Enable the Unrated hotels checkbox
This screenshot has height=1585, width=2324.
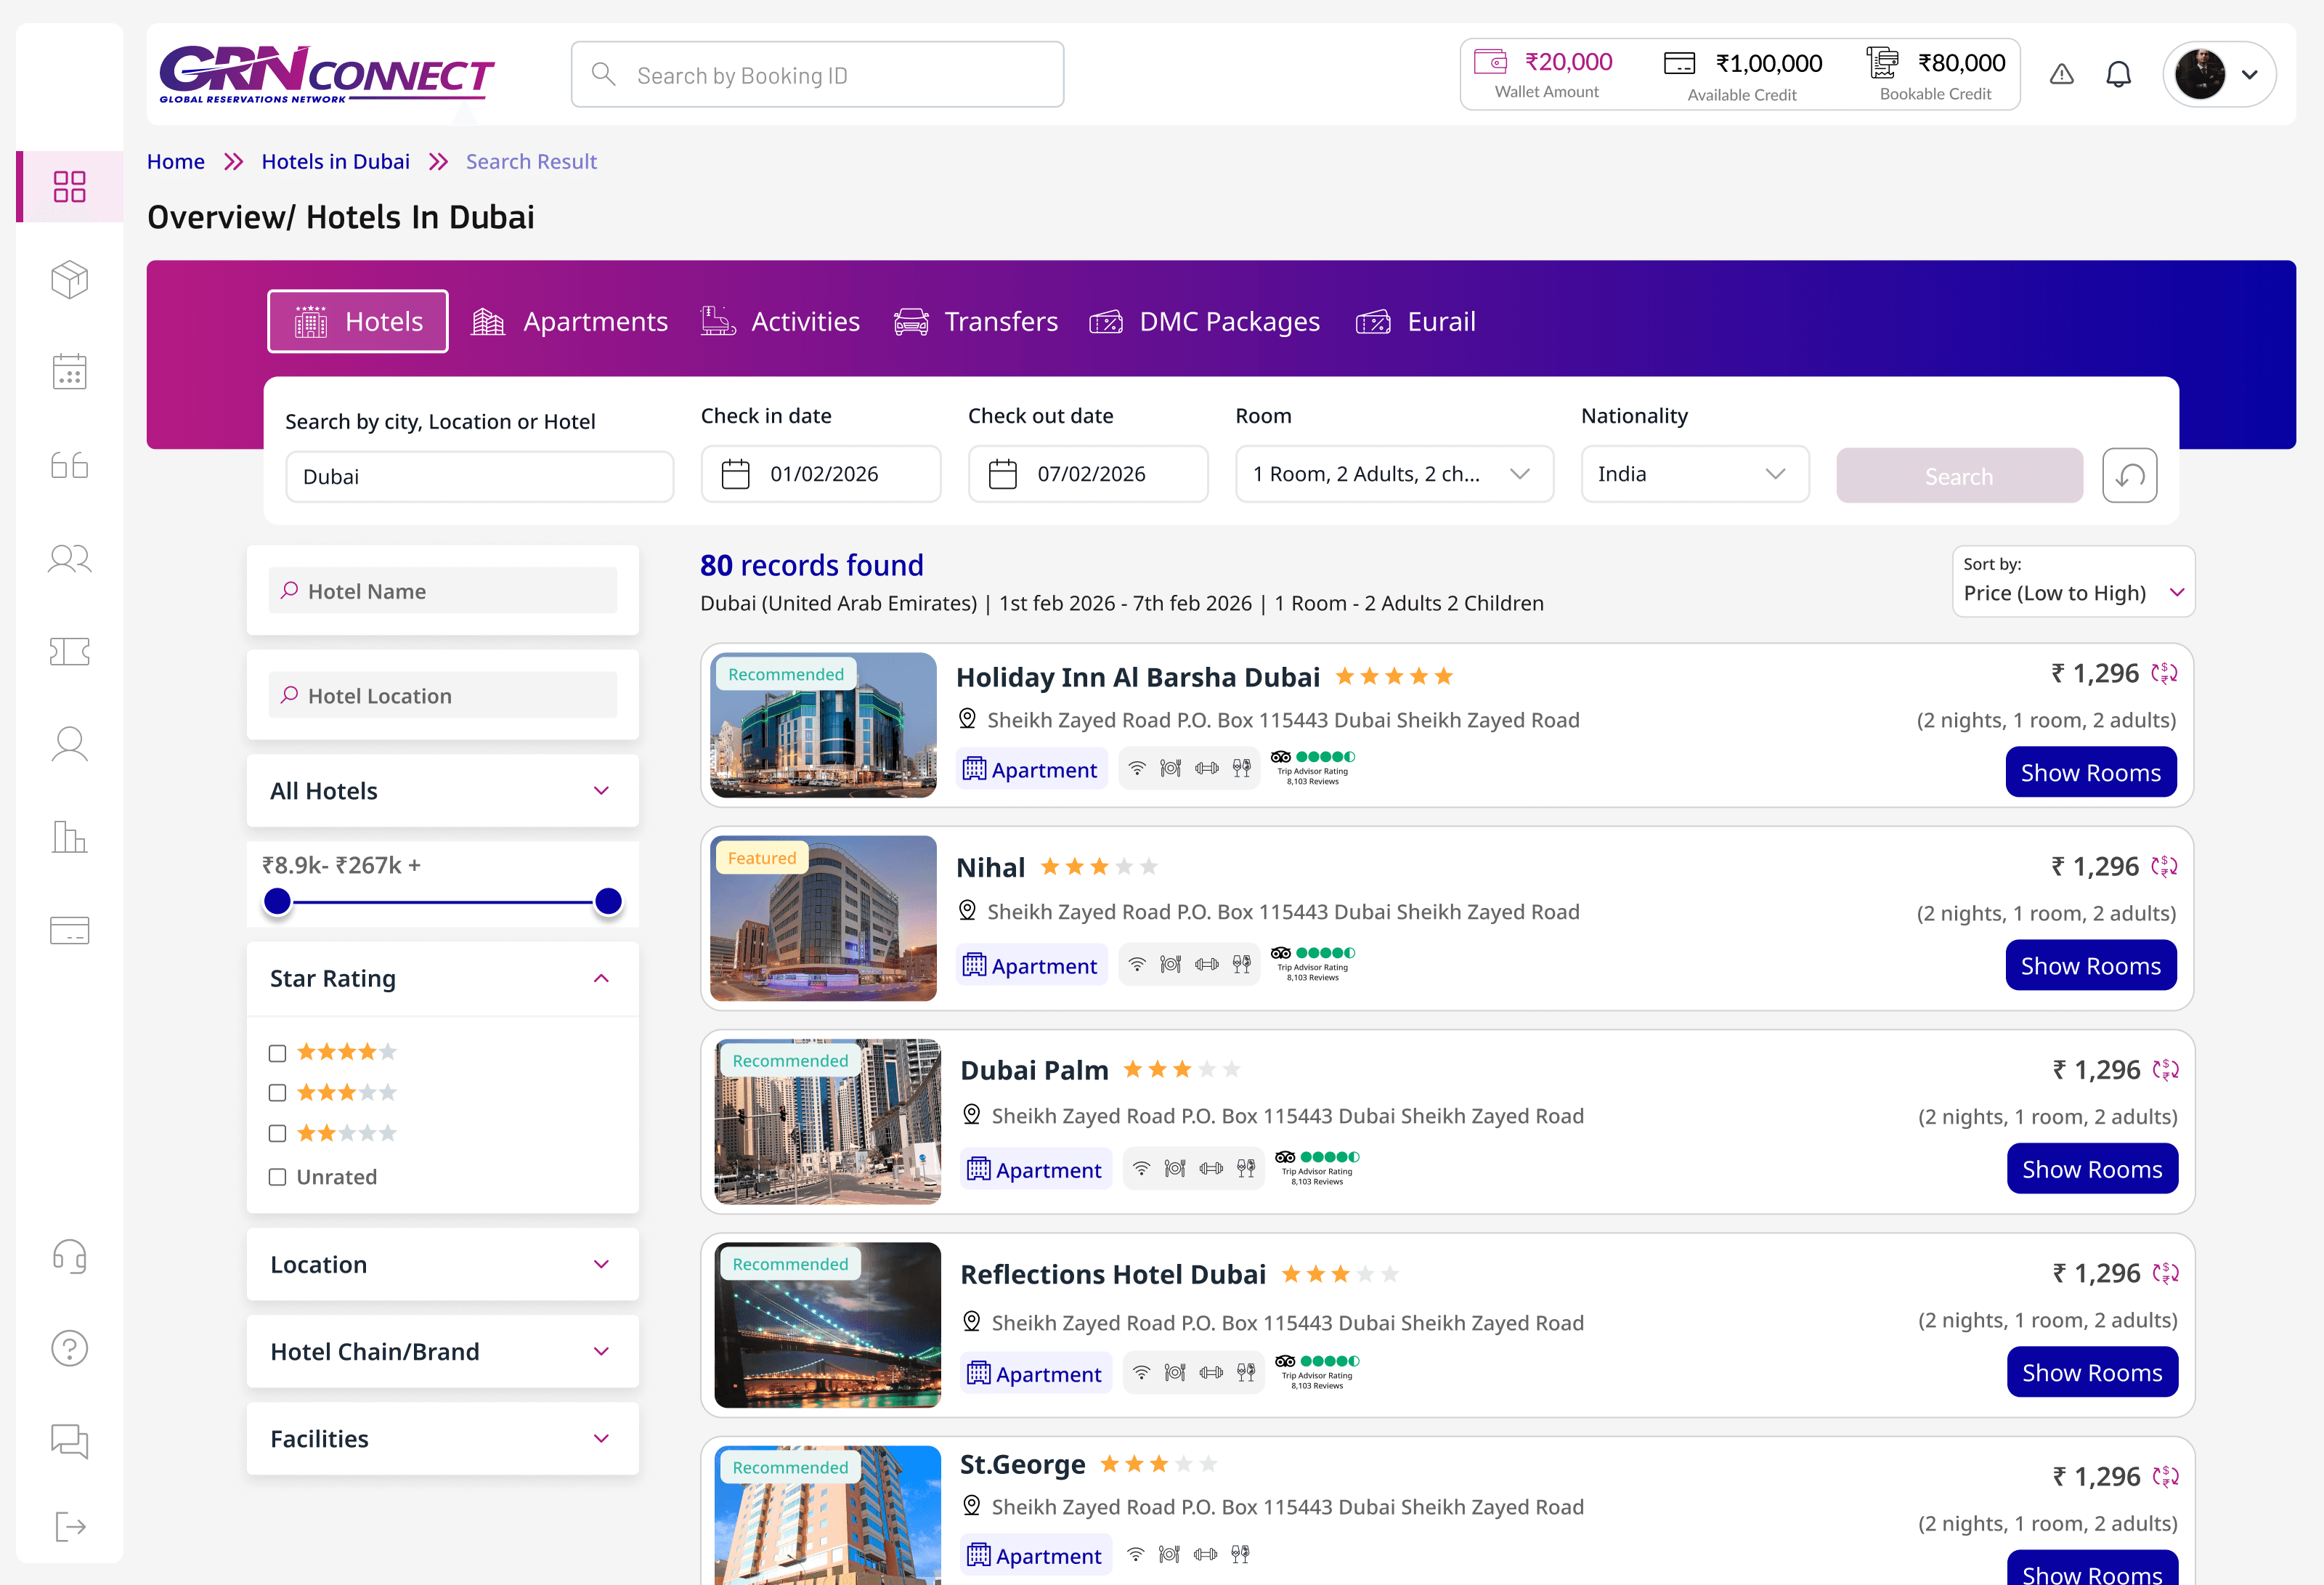(277, 1177)
